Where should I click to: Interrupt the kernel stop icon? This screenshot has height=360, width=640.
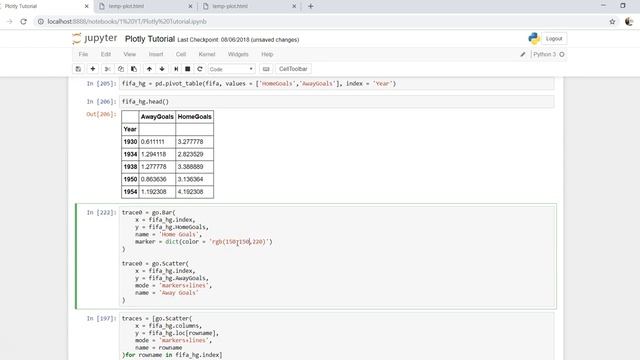tap(188, 69)
